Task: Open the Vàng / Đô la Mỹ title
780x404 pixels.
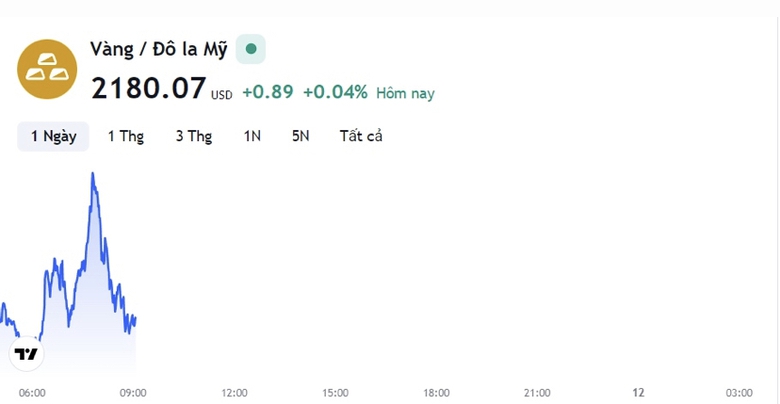Action: [x=158, y=48]
